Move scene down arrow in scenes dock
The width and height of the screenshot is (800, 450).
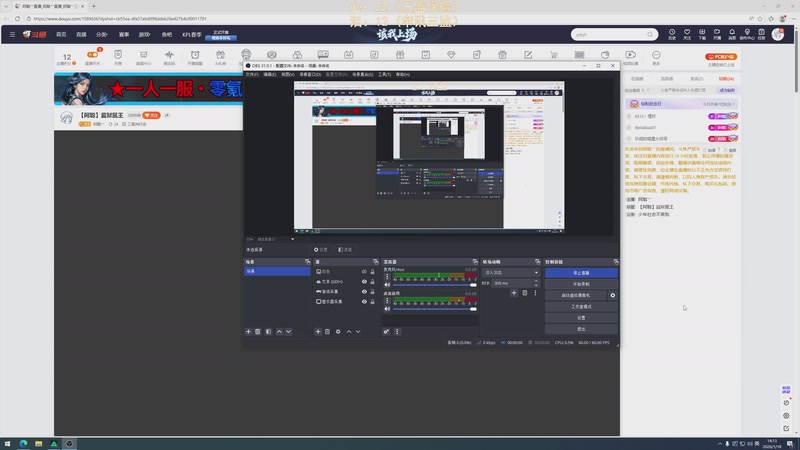pos(288,332)
